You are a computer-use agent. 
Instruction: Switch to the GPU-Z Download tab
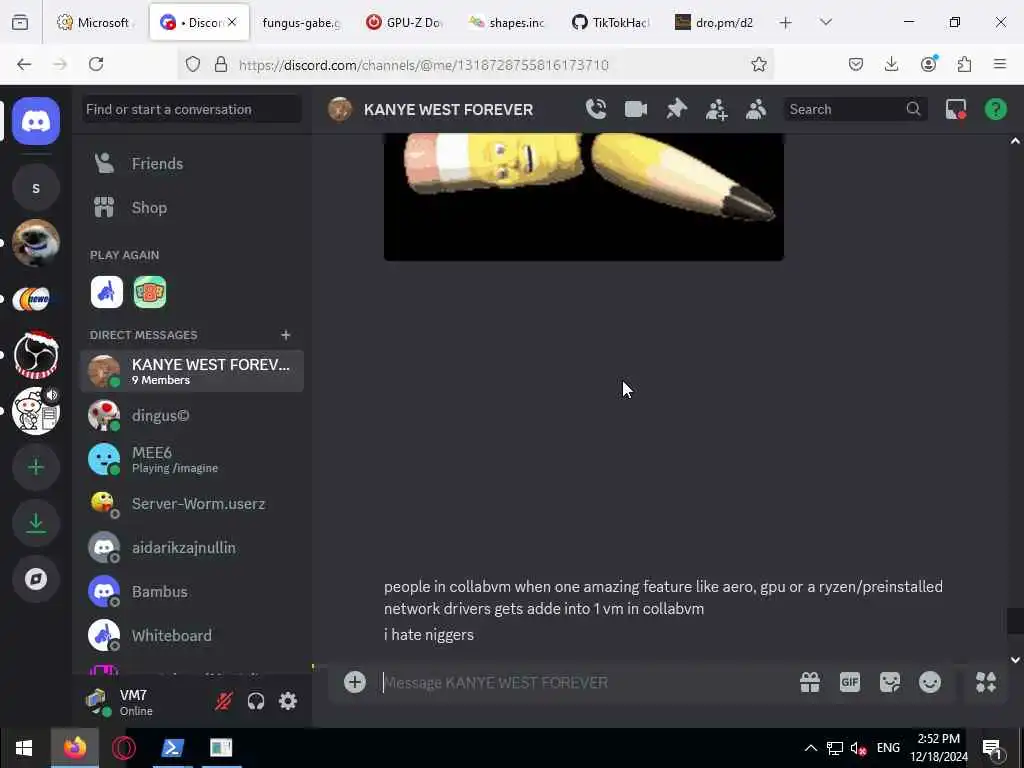tap(404, 23)
